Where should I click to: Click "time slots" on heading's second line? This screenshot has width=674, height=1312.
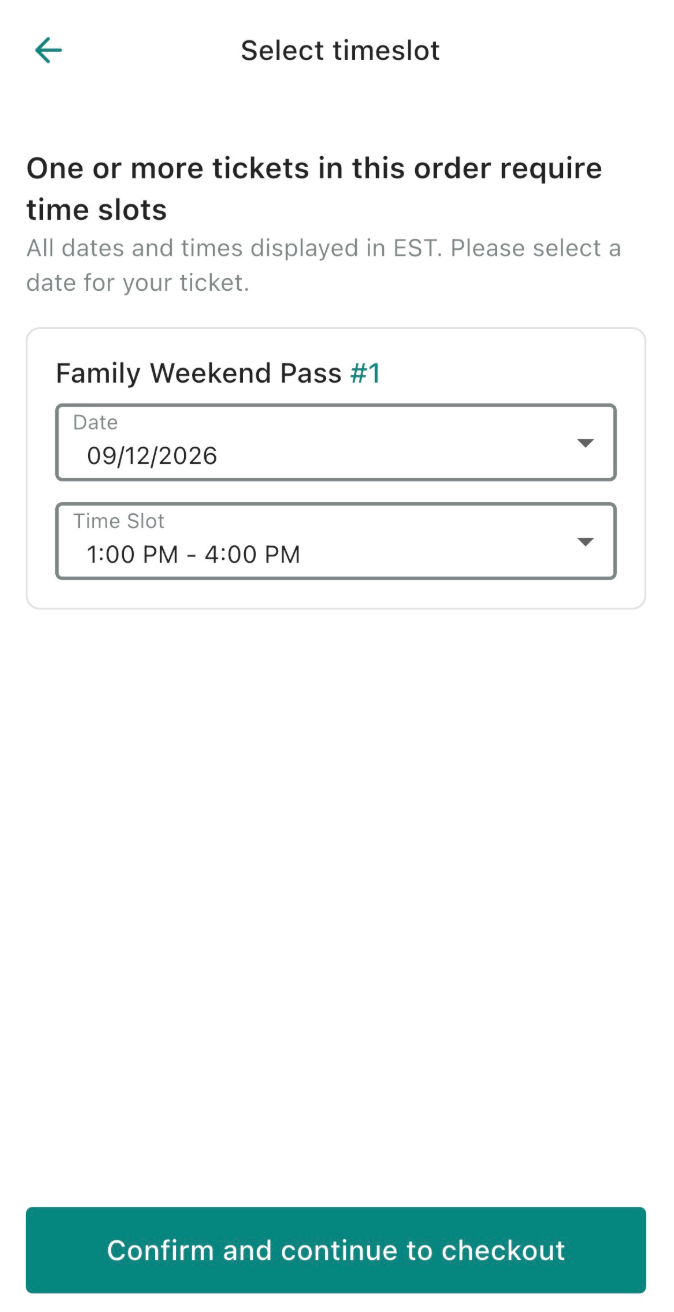pos(96,210)
